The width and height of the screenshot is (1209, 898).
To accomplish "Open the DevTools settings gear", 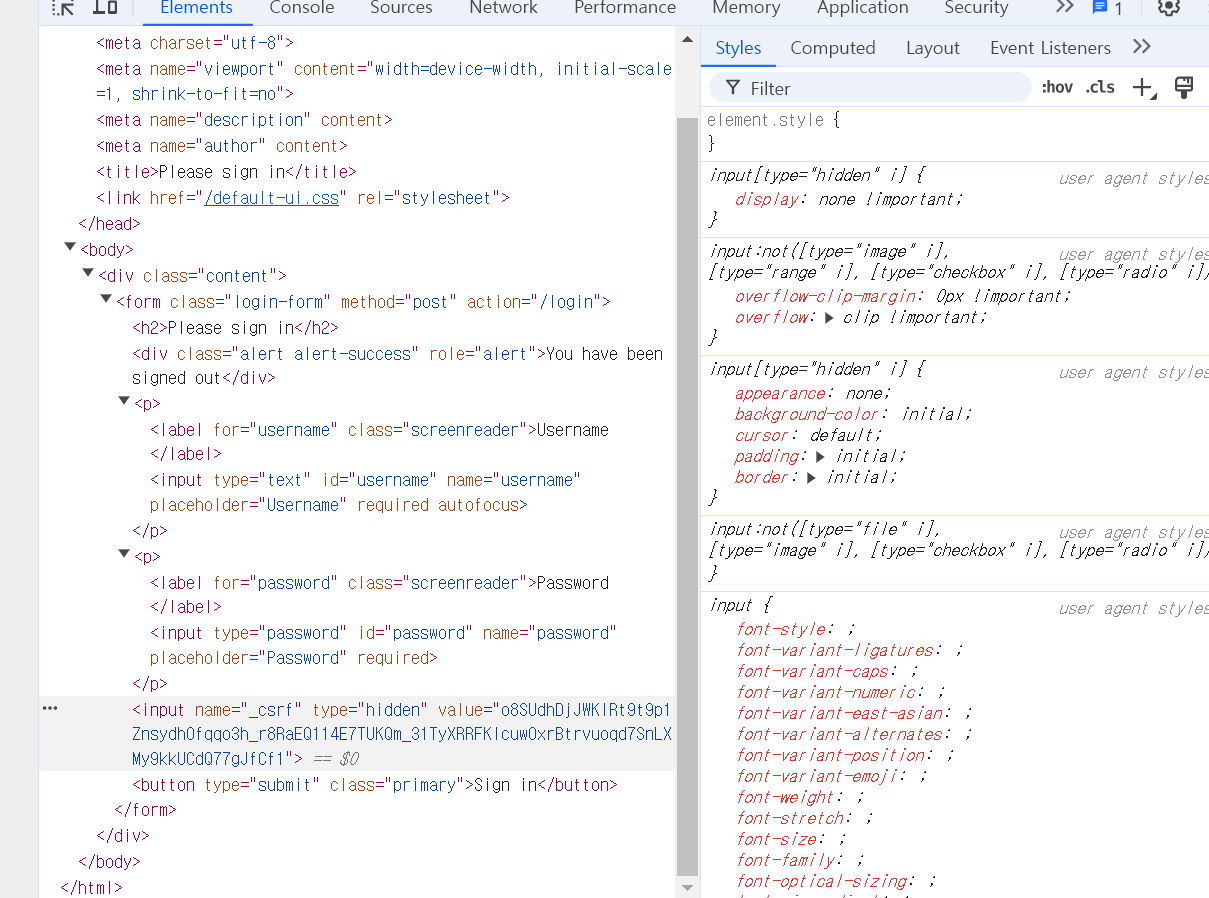I will pos(1169,8).
